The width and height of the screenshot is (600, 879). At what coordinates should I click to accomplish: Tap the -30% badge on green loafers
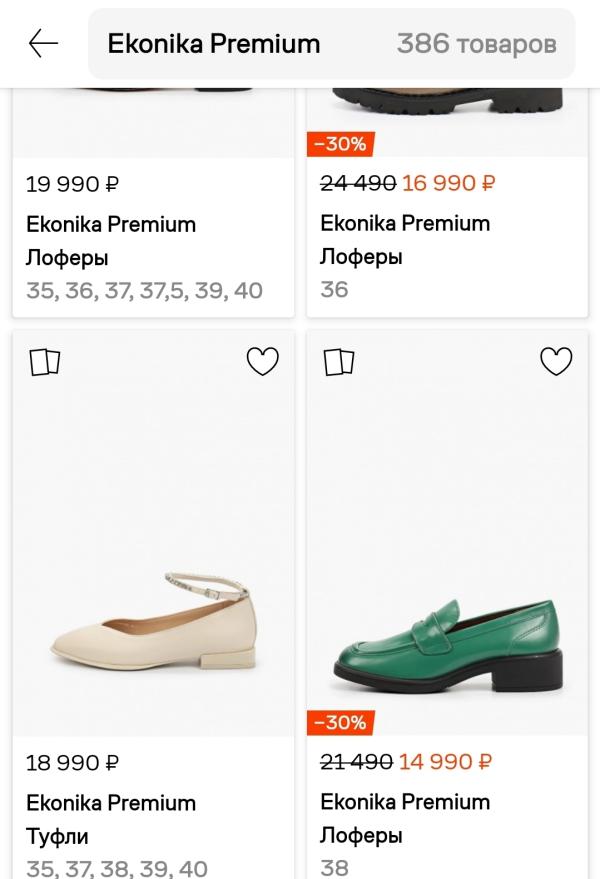340,722
